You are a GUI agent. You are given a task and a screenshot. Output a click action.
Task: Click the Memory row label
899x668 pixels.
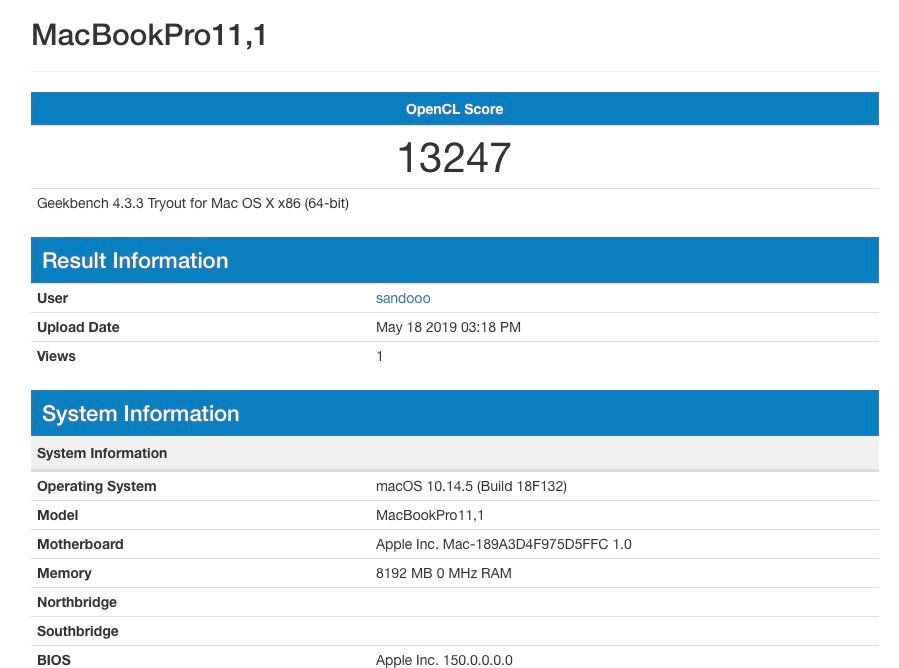[x=64, y=573]
